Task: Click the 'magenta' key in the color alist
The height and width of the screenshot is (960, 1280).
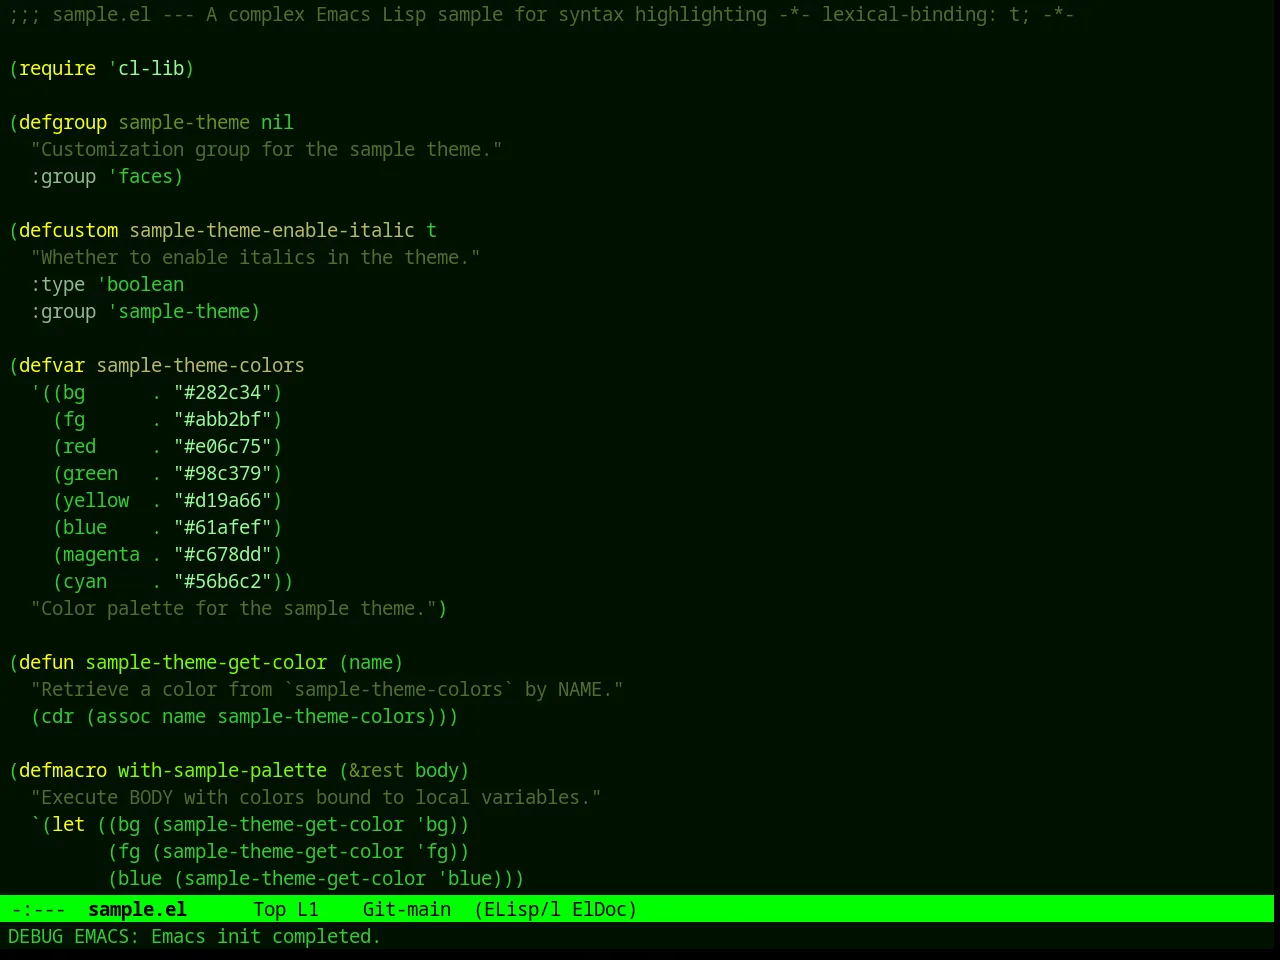Action: point(102,554)
